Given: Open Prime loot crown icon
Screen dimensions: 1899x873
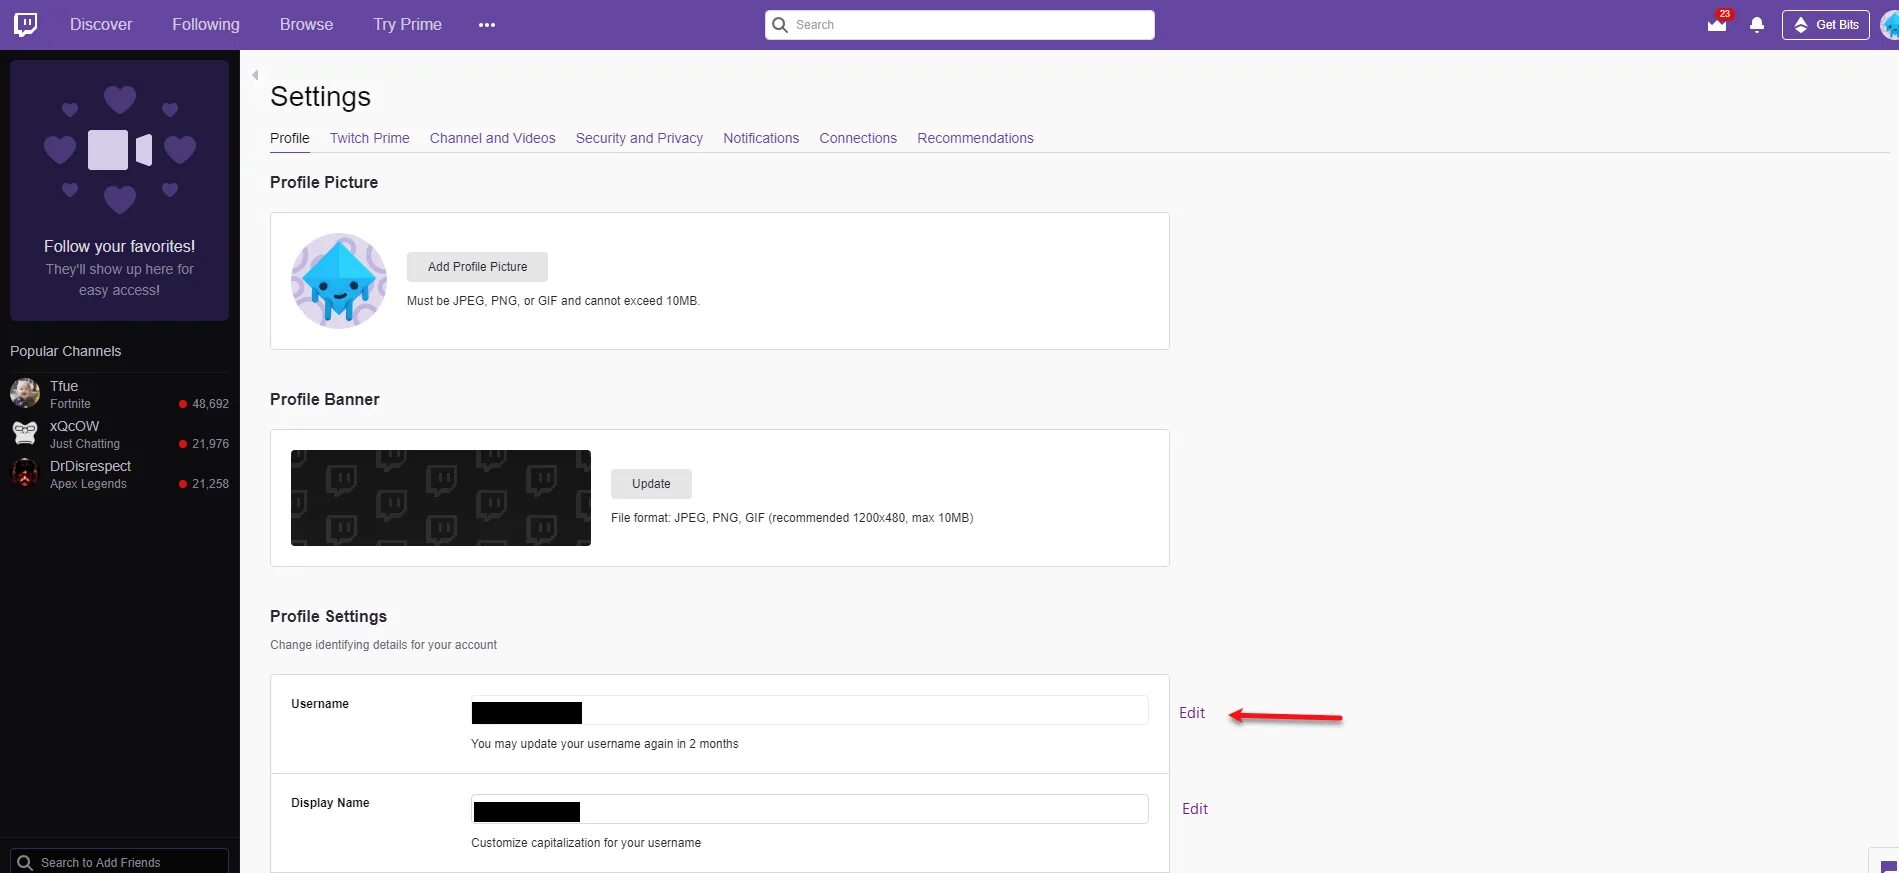Looking at the screenshot, I should pos(1717,24).
